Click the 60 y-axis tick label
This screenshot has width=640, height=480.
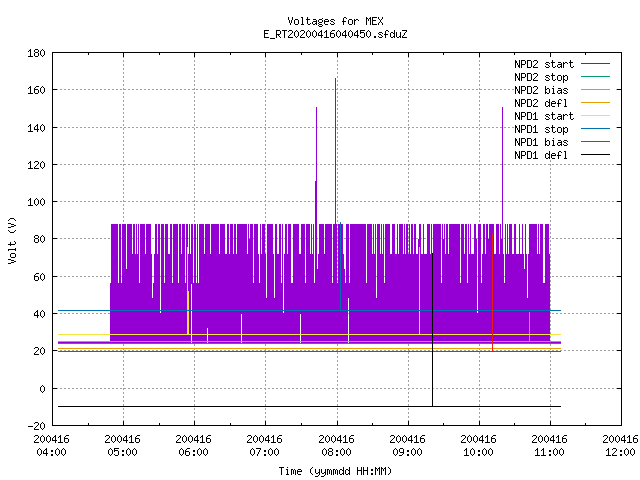pyautogui.click(x=39, y=277)
